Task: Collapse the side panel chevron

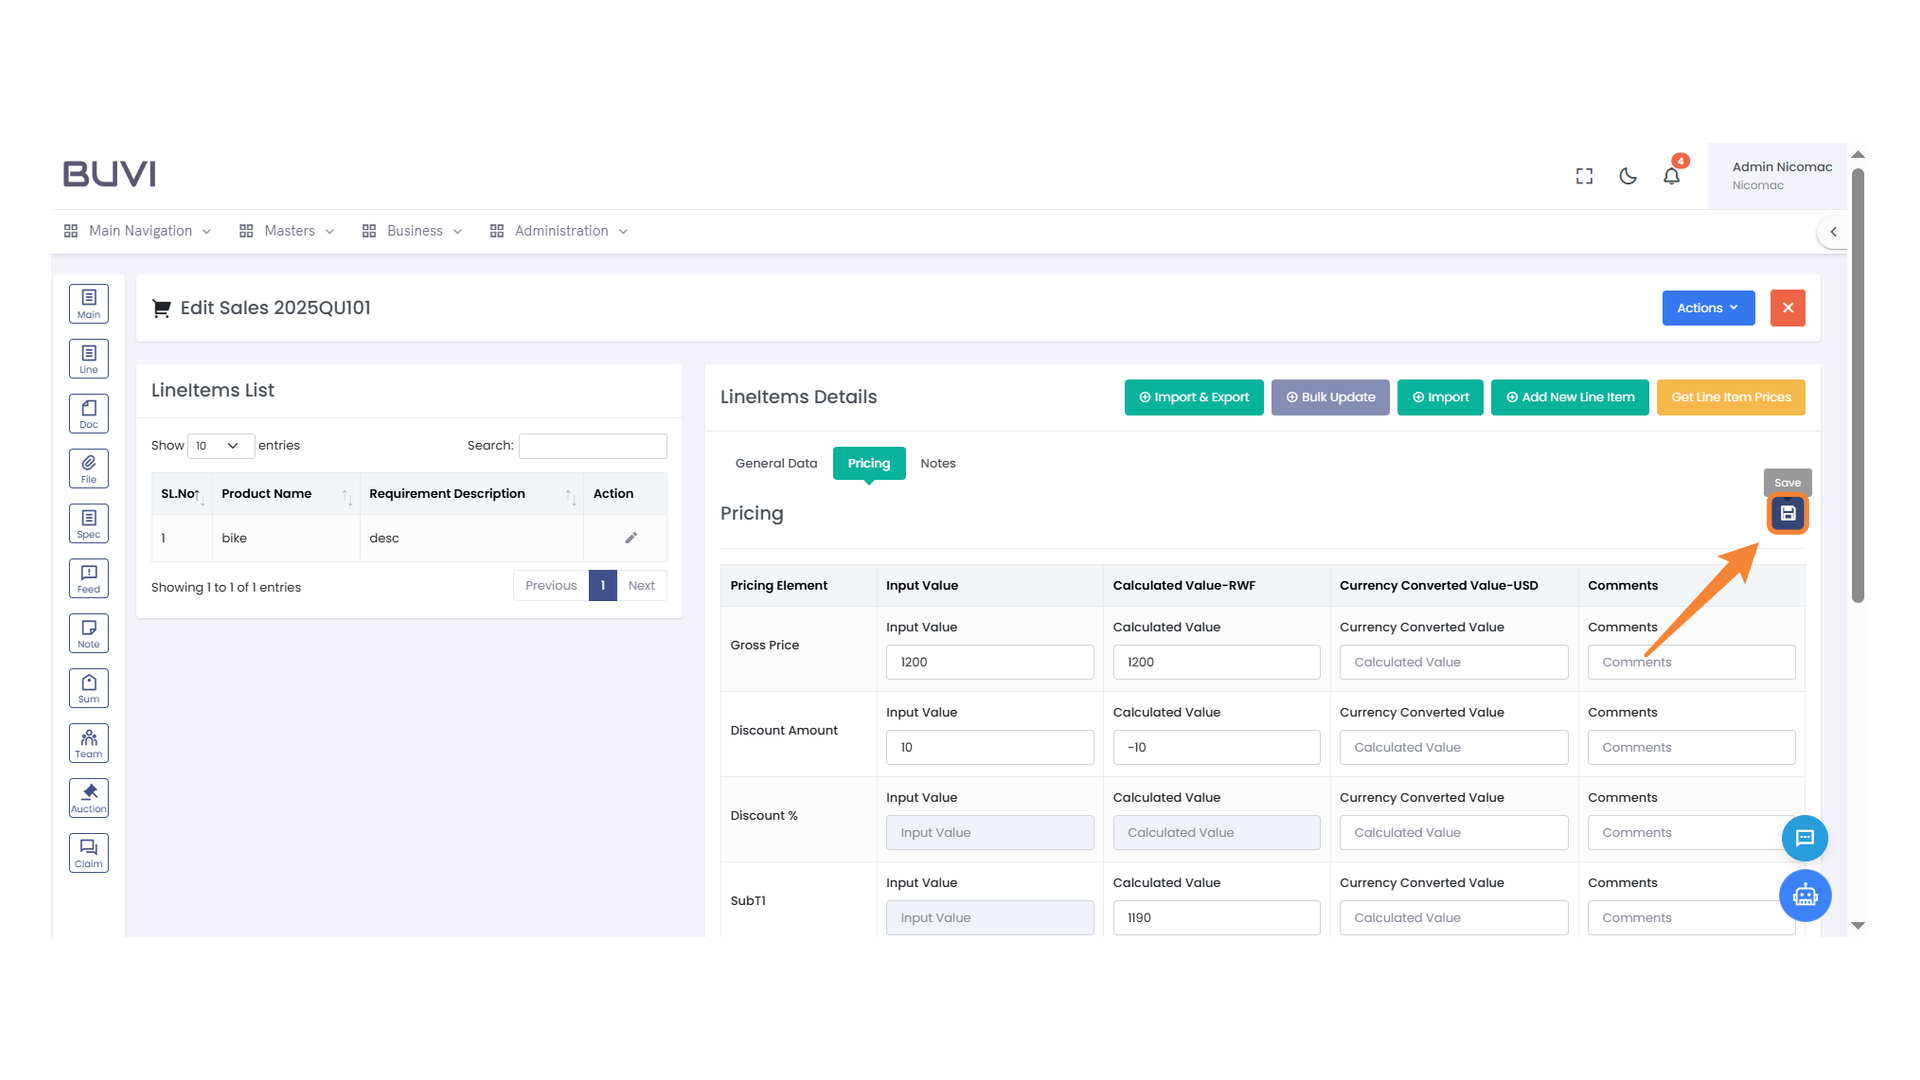Action: pos(1833,232)
